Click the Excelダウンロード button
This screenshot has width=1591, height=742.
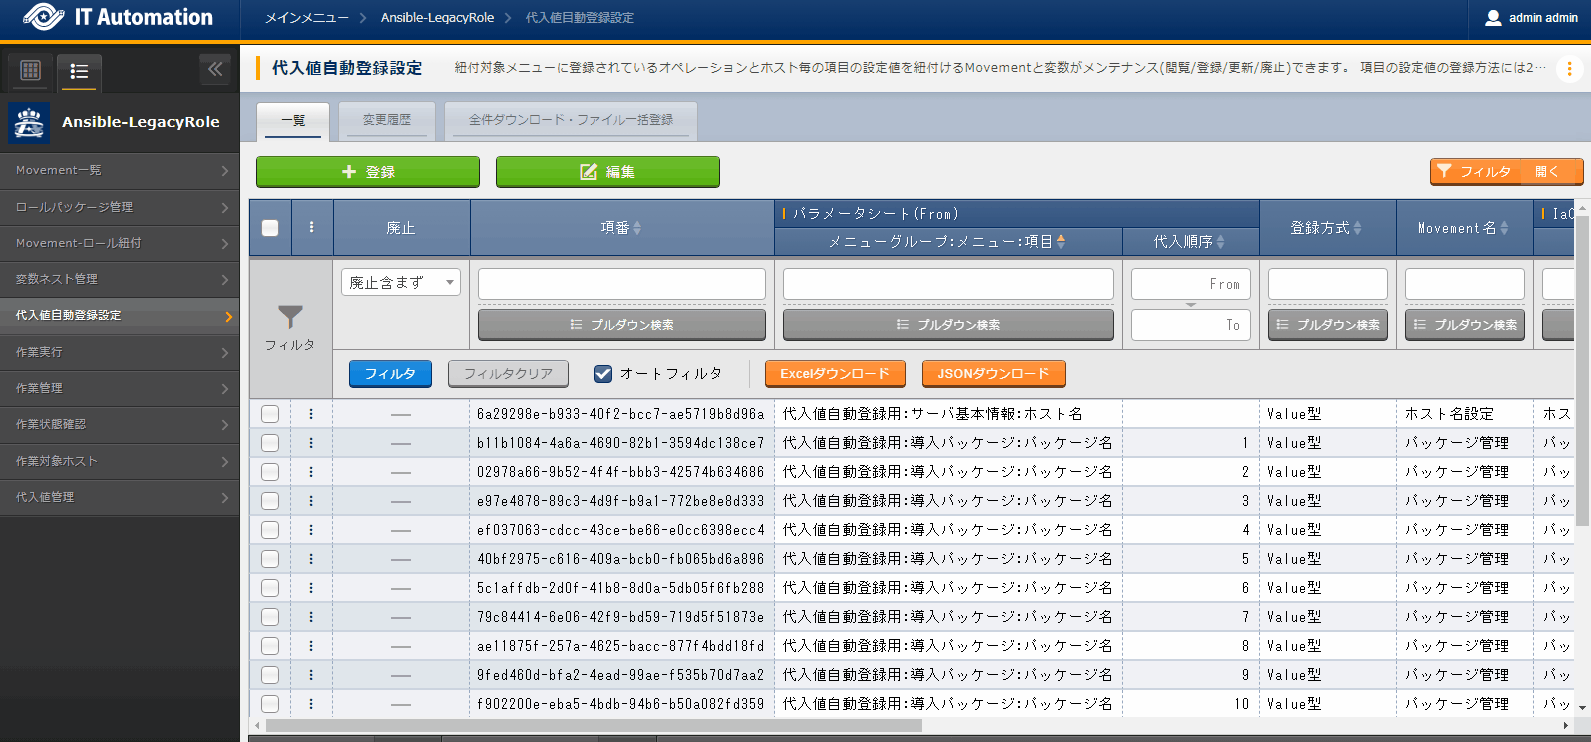pyautogui.click(x=835, y=374)
